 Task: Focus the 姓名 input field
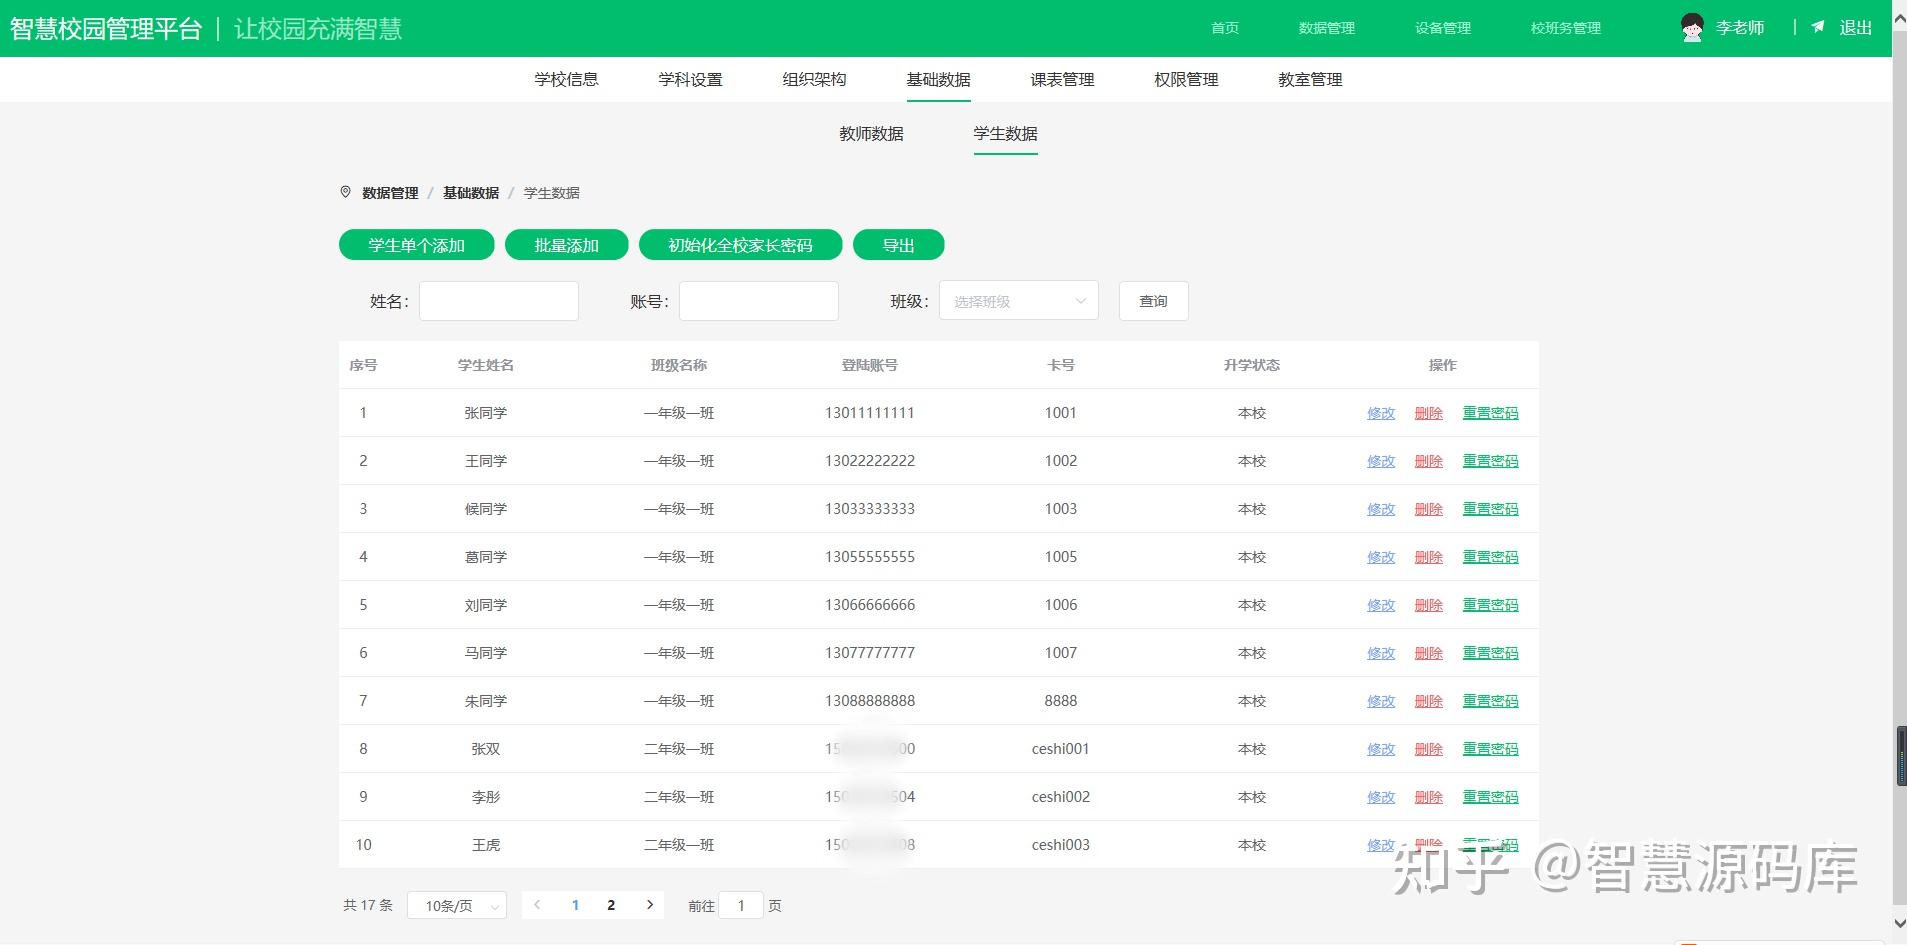[499, 301]
